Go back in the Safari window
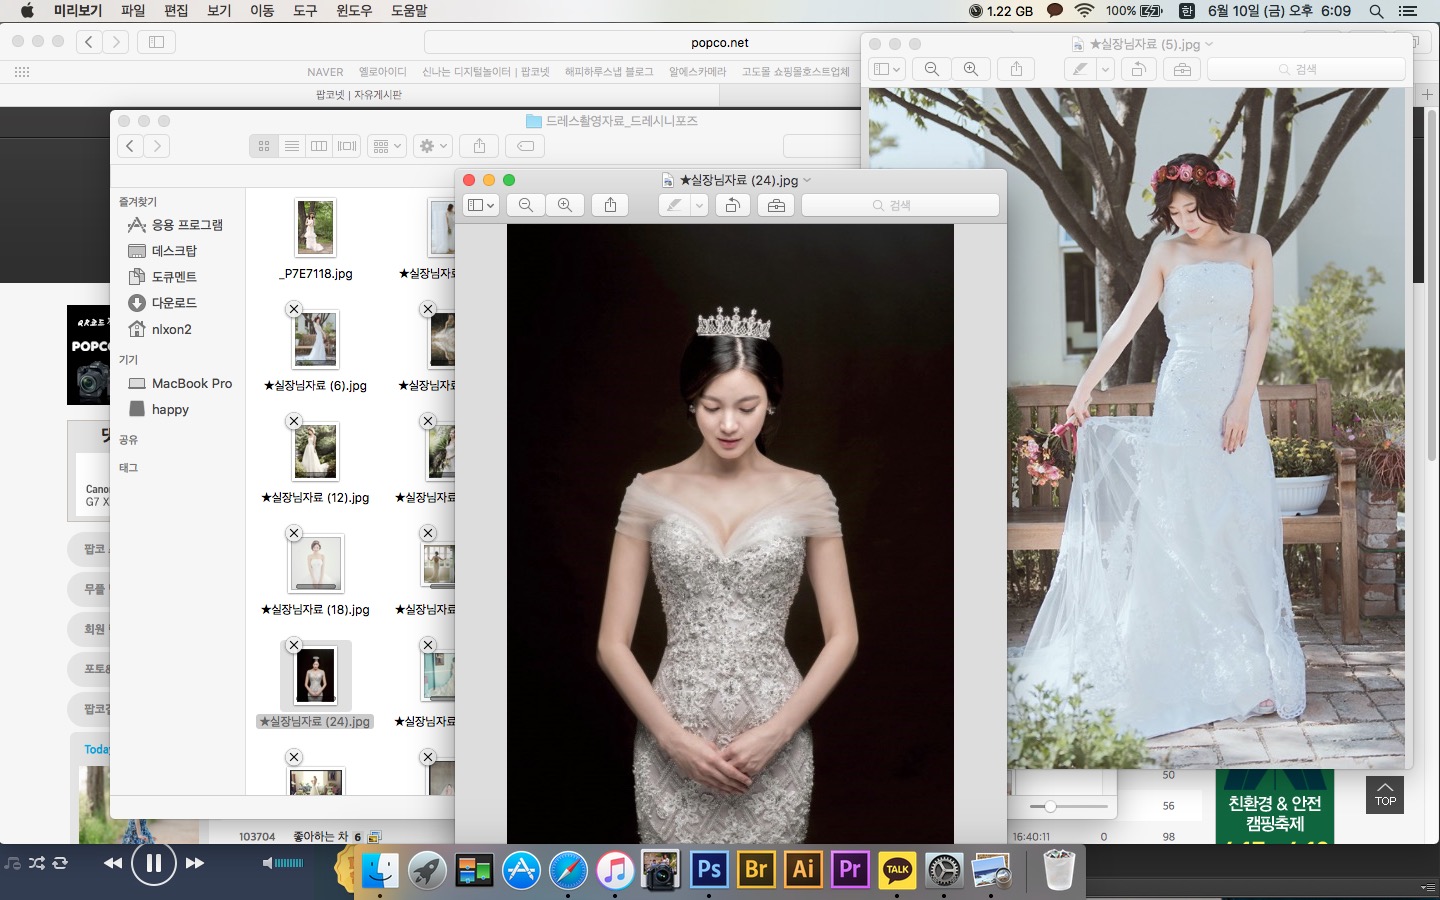The height and width of the screenshot is (900, 1440). [x=89, y=42]
